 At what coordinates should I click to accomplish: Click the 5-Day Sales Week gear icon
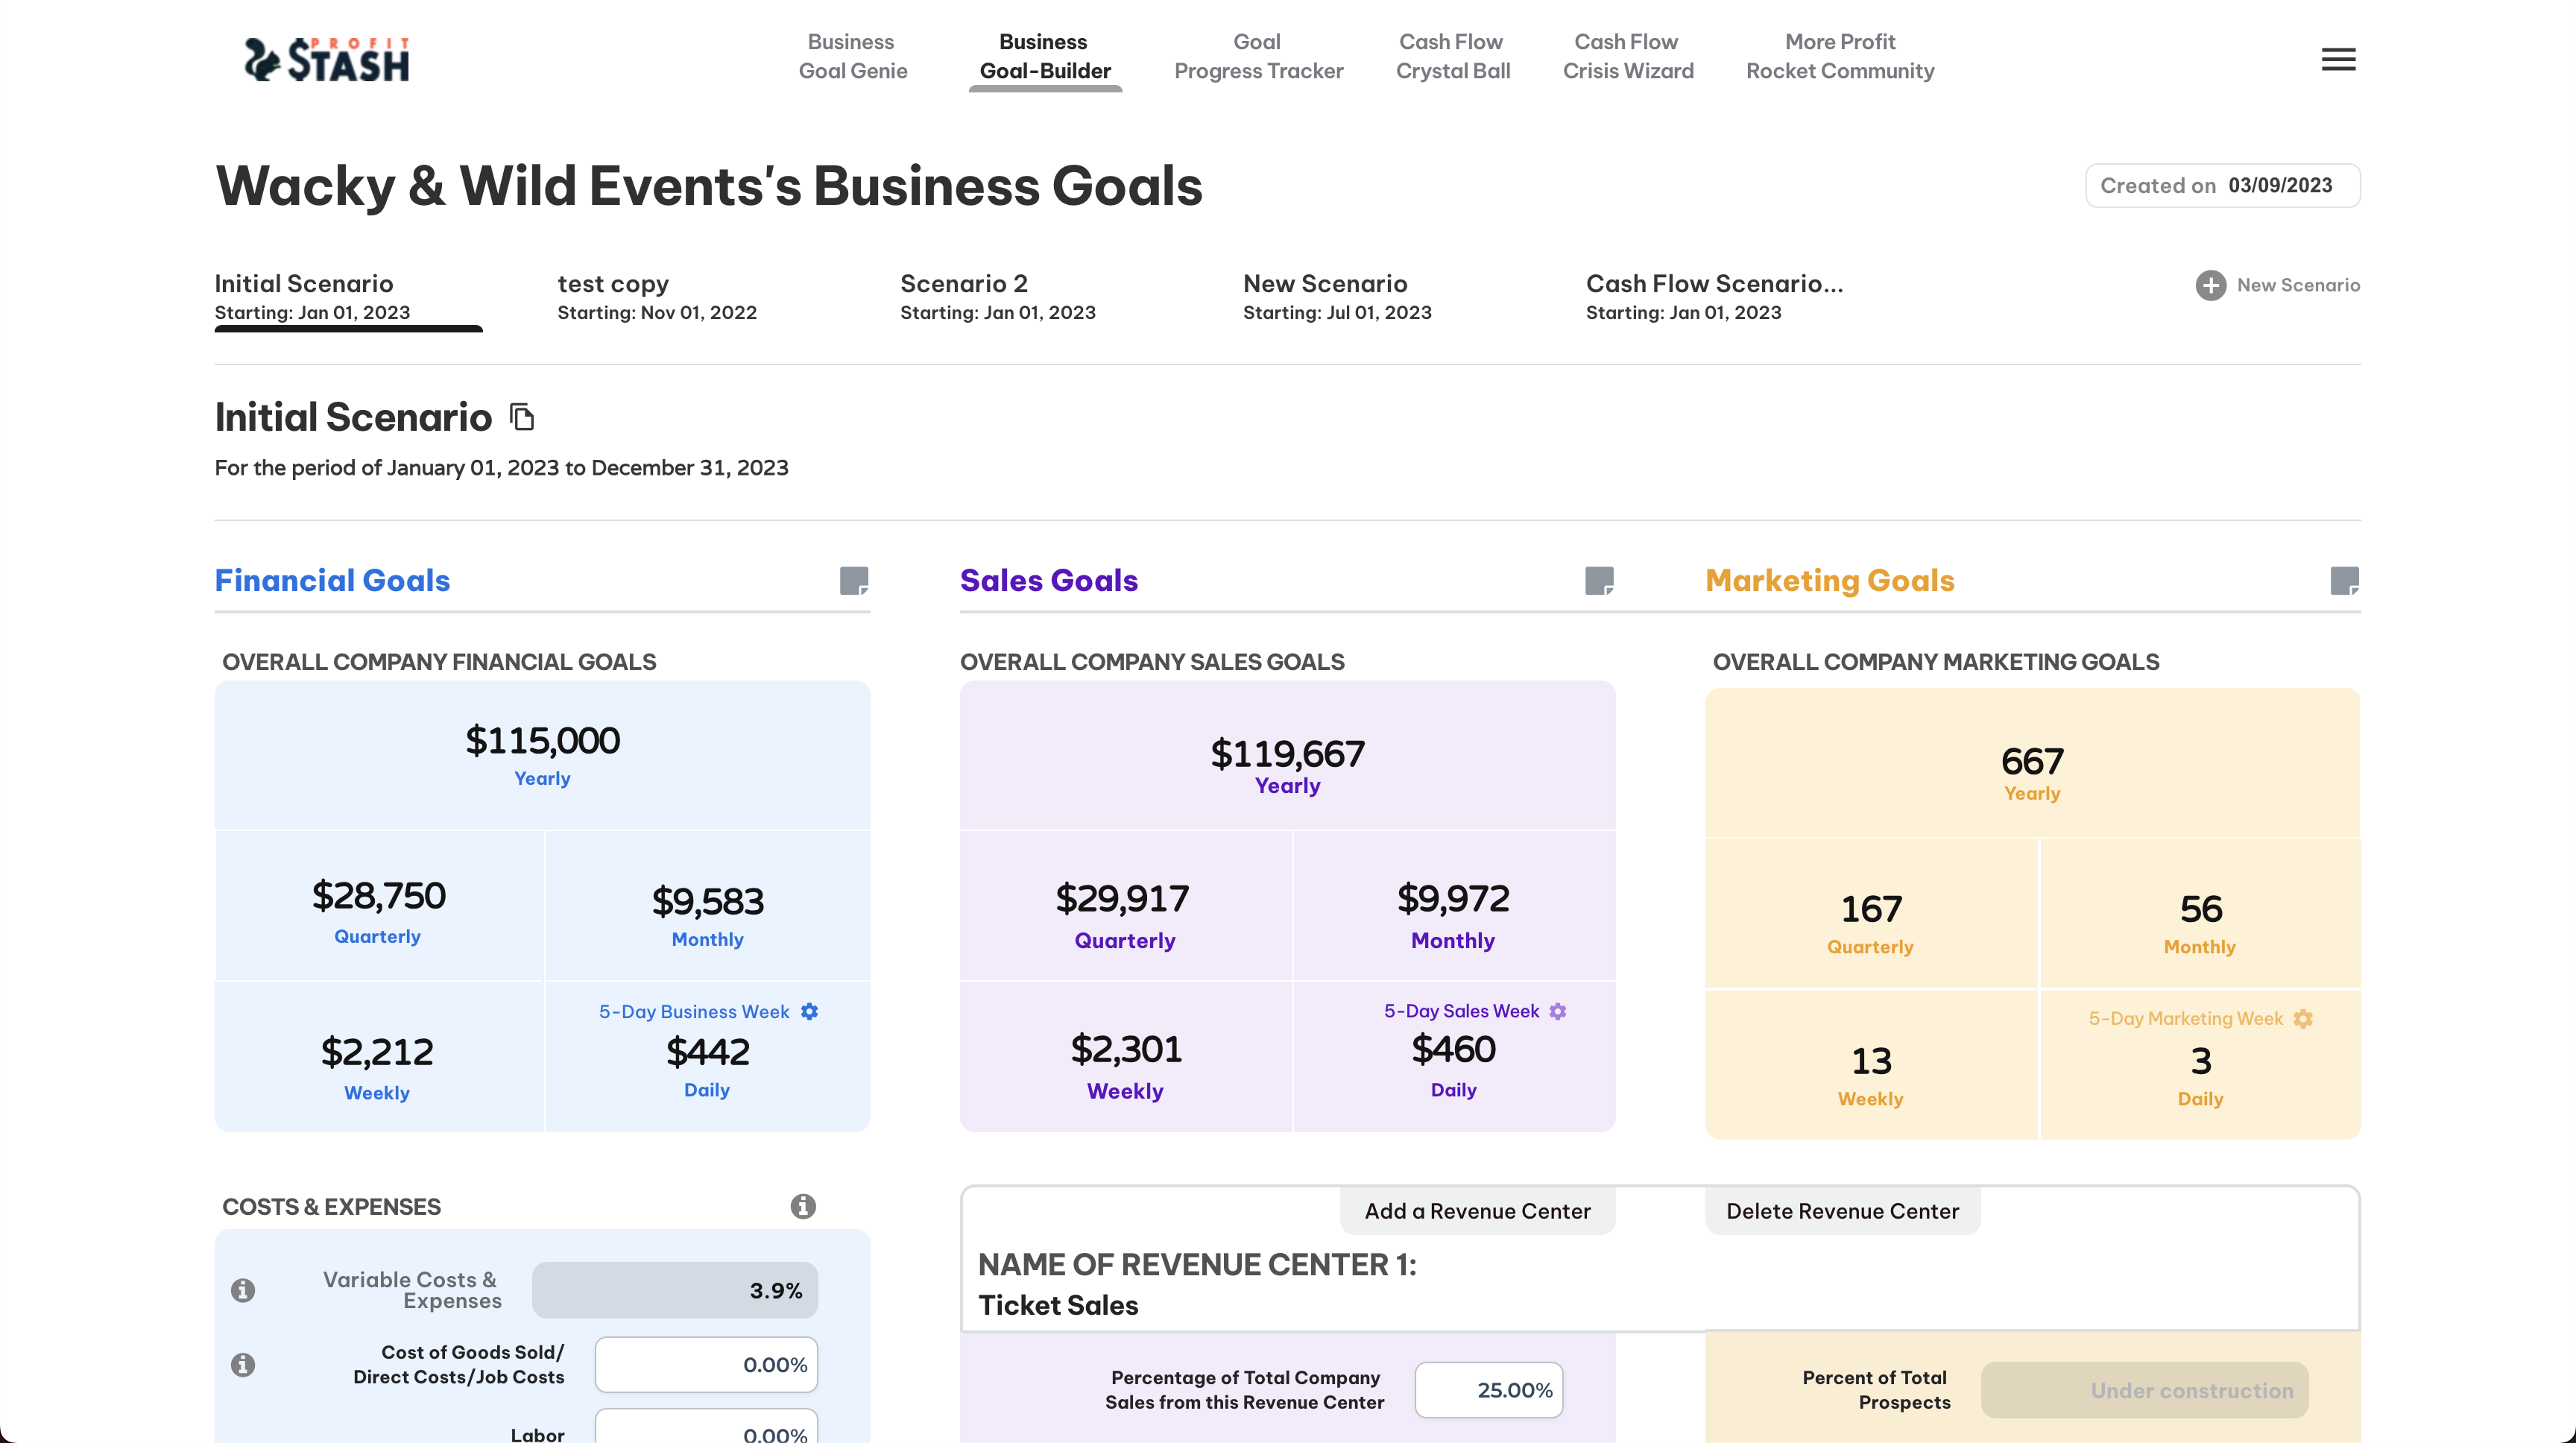(x=1557, y=1011)
